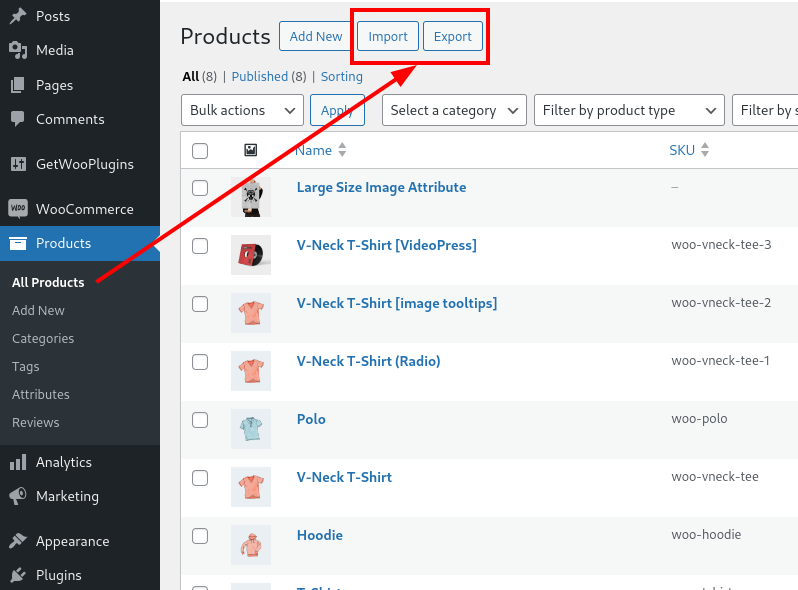This screenshot has height=590, width=798.
Task: Filter by All (8) products
Action: click(200, 76)
